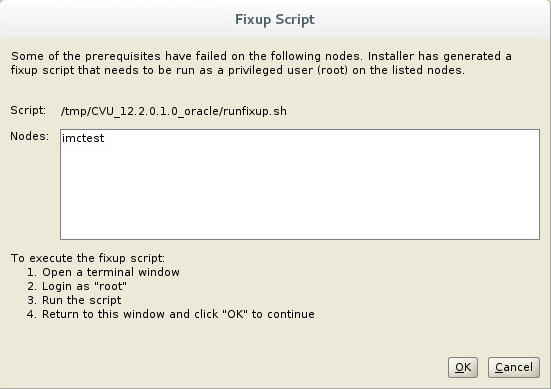Click "To execute the fixup script:" heading

coord(88,258)
